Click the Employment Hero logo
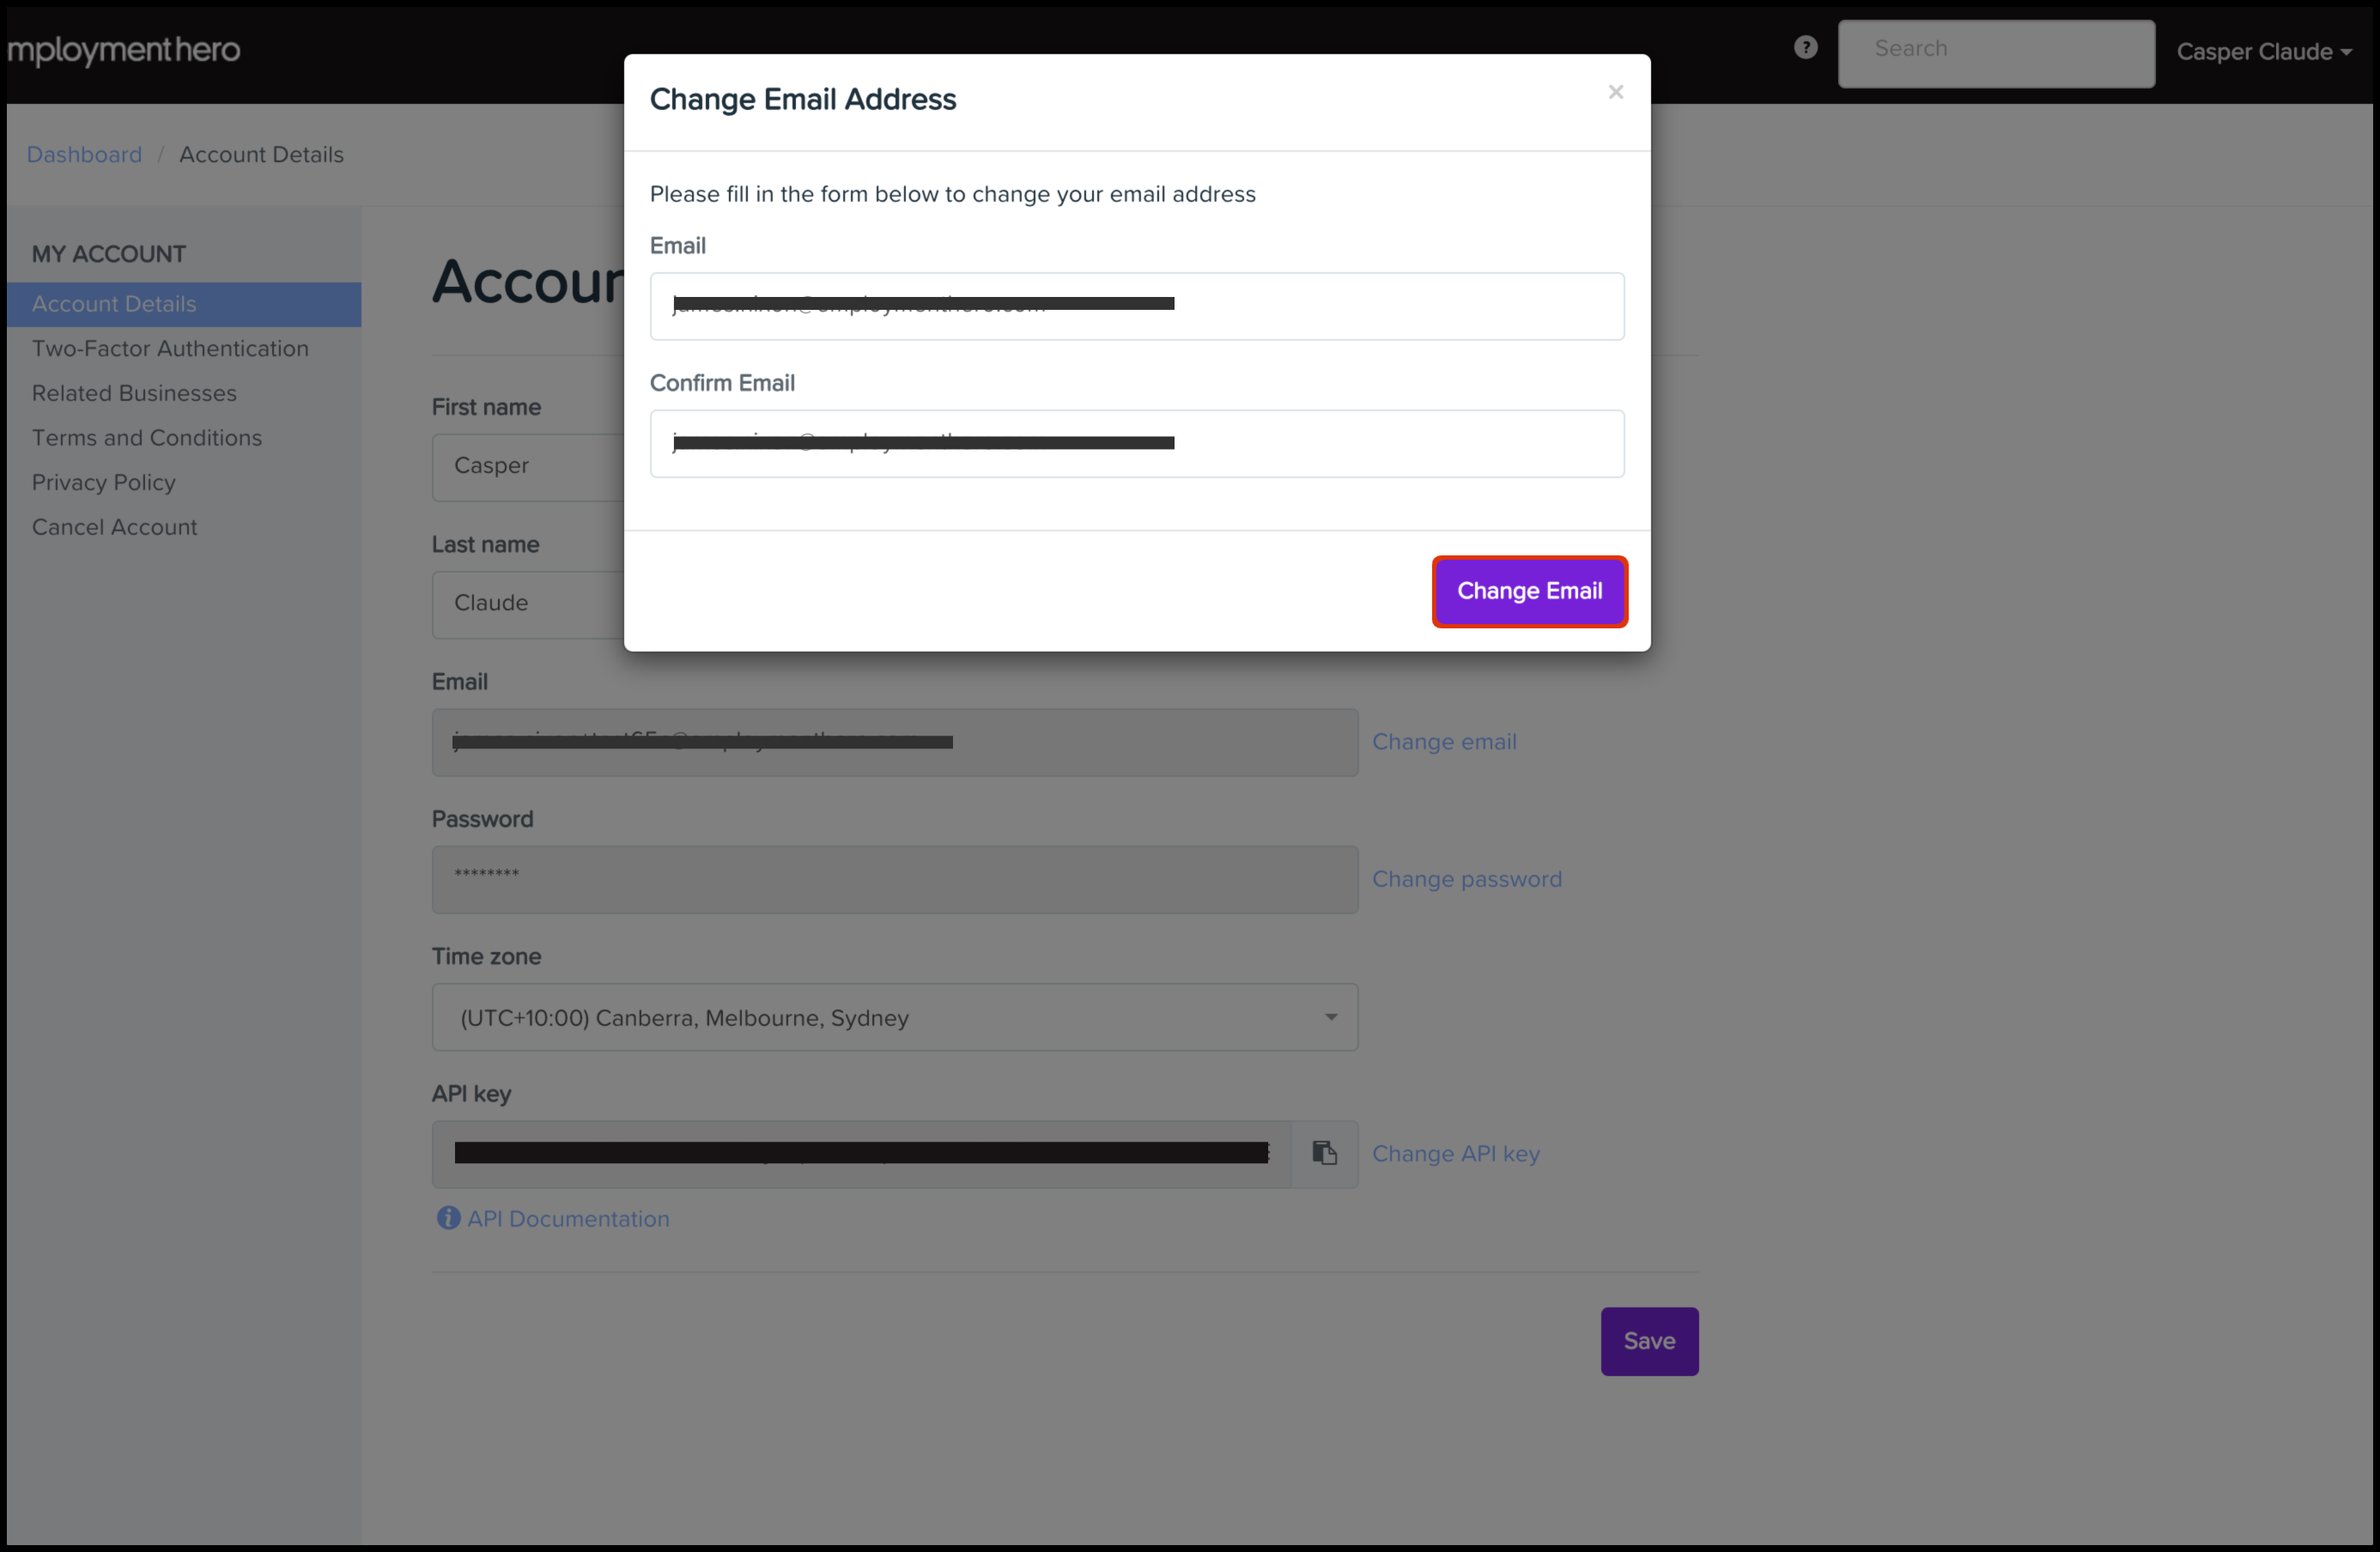 tap(124, 50)
